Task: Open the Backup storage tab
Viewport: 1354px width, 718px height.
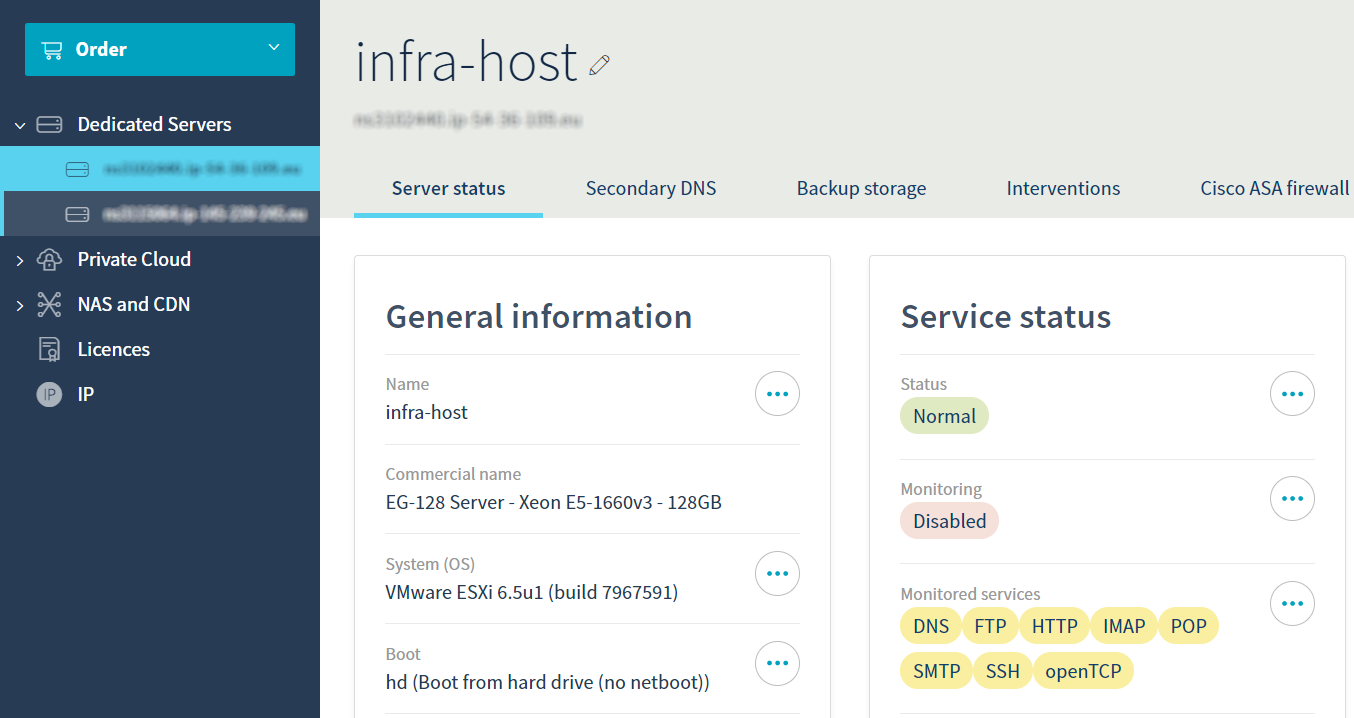Action: click(861, 188)
